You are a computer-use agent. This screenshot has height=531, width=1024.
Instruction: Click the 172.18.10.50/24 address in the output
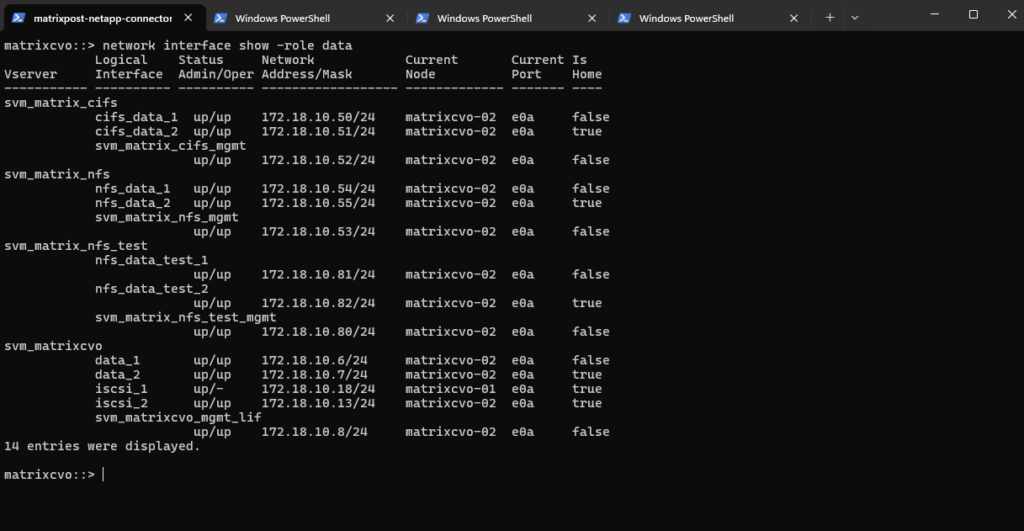pyautogui.click(x=318, y=117)
